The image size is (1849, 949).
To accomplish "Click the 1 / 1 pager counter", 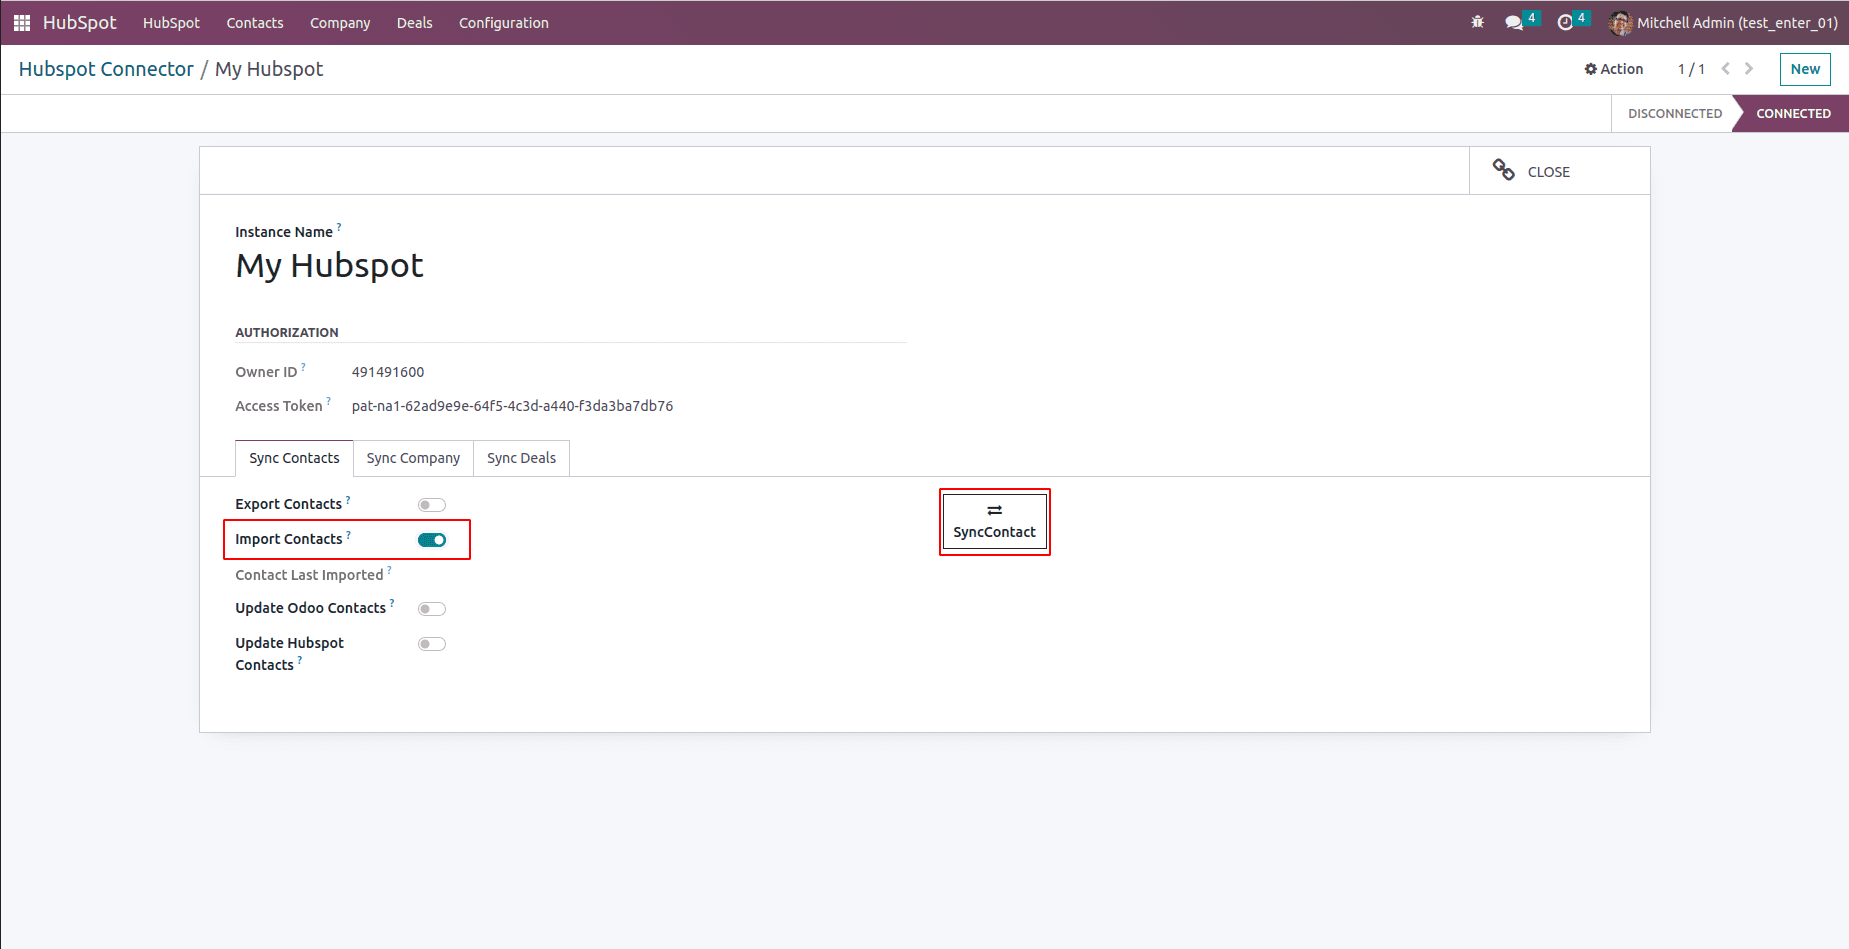I will [x=1691, y=69].
